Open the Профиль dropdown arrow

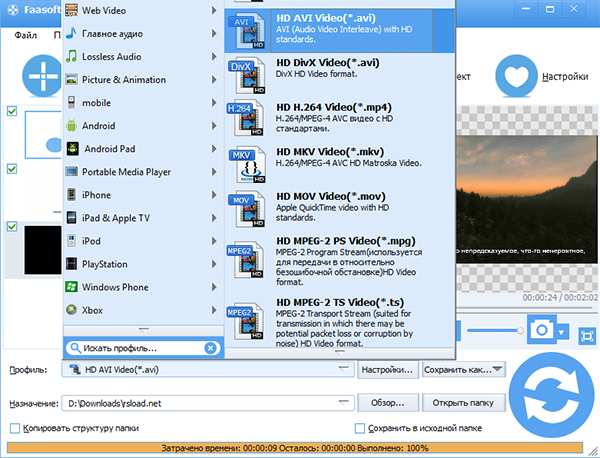[x=343, y=369]
